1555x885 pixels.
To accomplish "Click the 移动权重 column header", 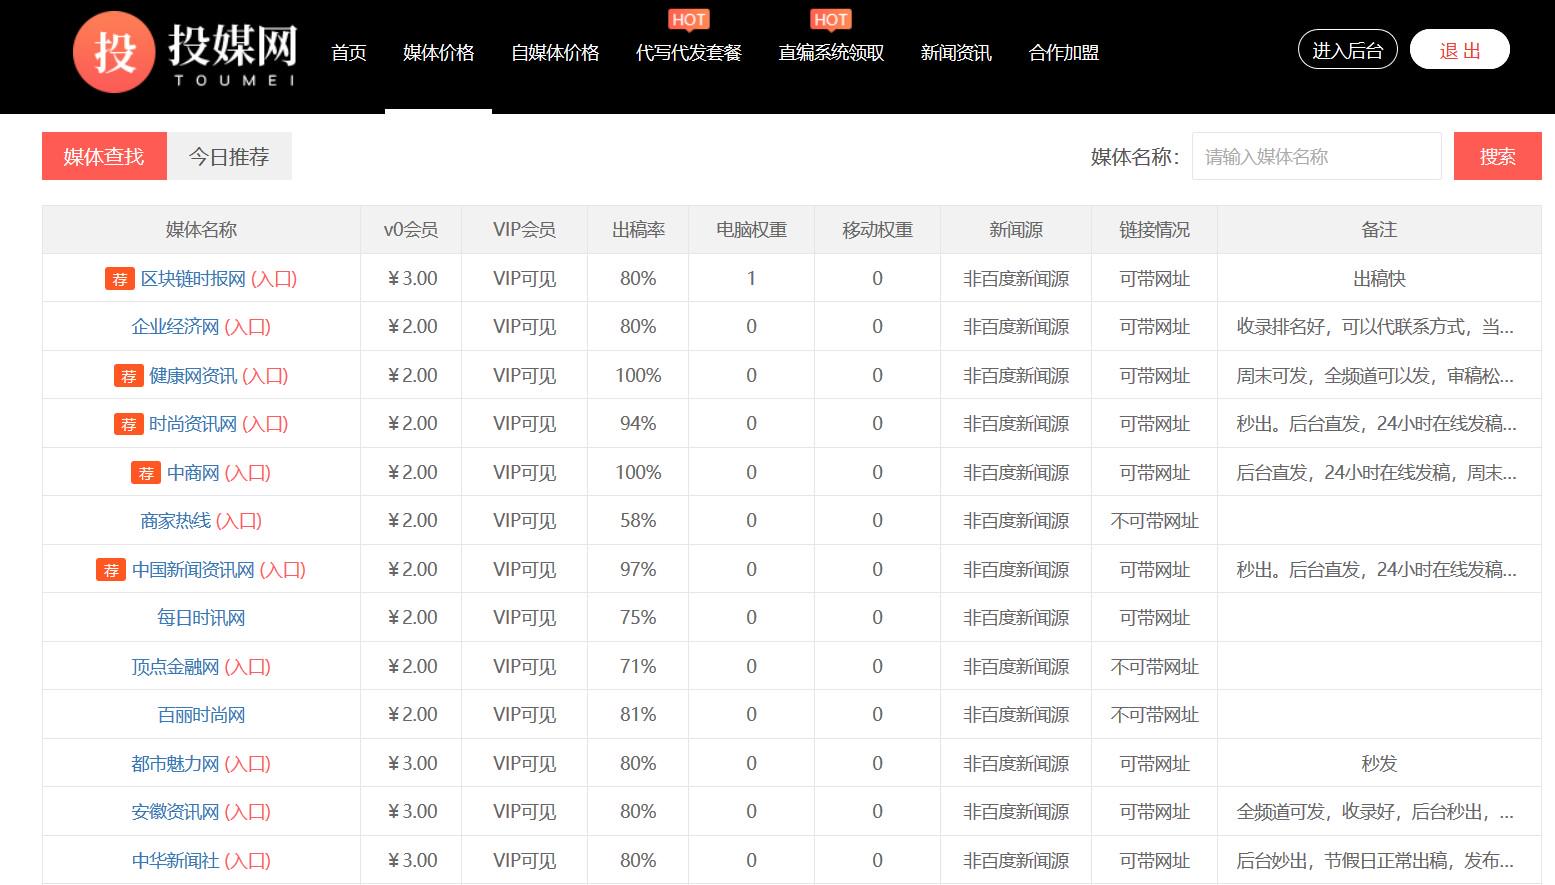I will pos(877,230).
